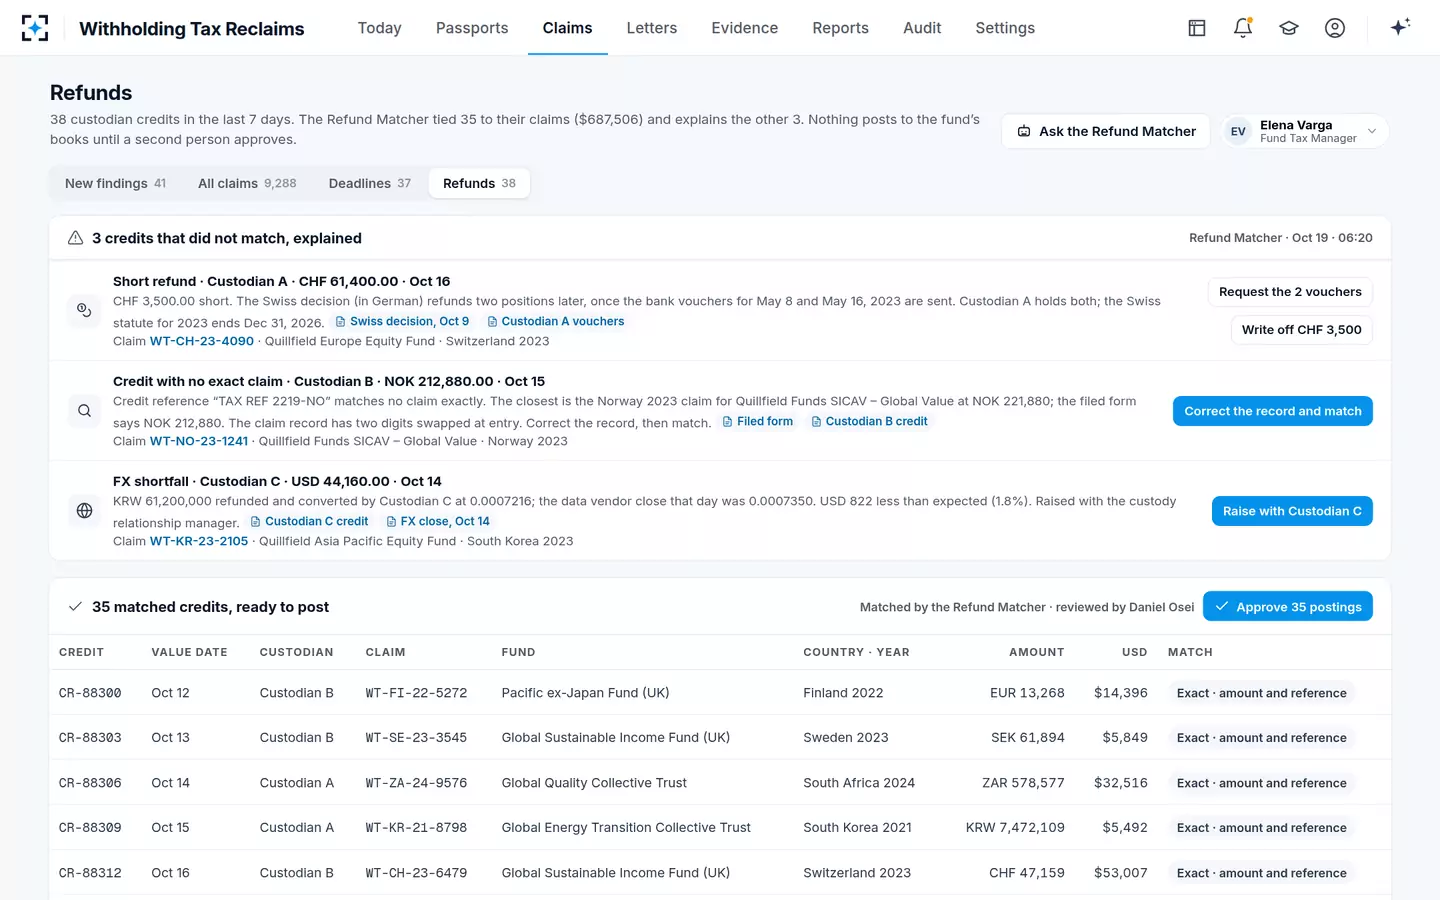Click Correct the record and match

pos(1273,411)
